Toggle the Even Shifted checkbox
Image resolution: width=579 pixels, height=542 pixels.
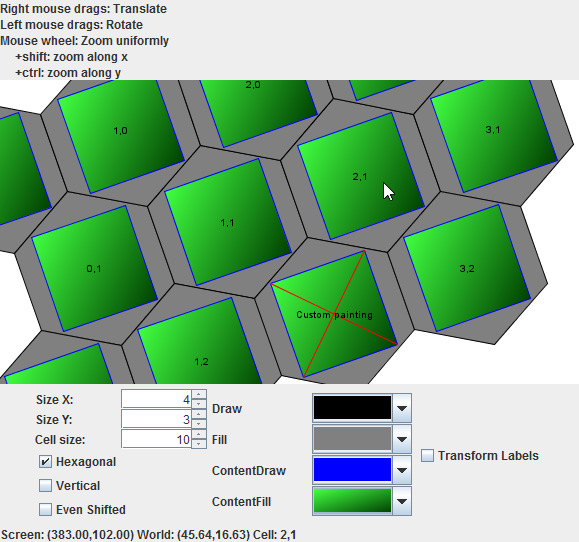[x=45, y=510]
